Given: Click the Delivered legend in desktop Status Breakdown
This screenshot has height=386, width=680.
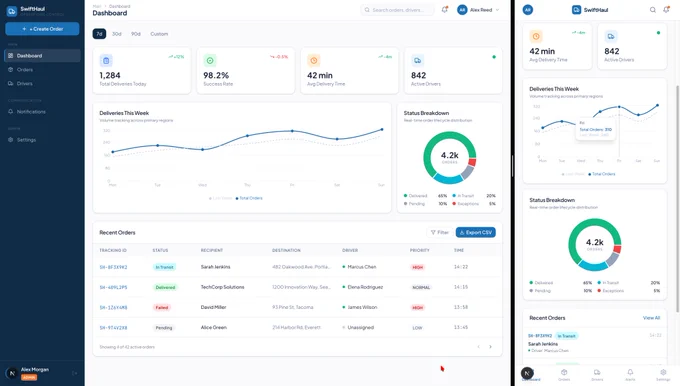Looking at the screenshot, I should pos(415,196).
